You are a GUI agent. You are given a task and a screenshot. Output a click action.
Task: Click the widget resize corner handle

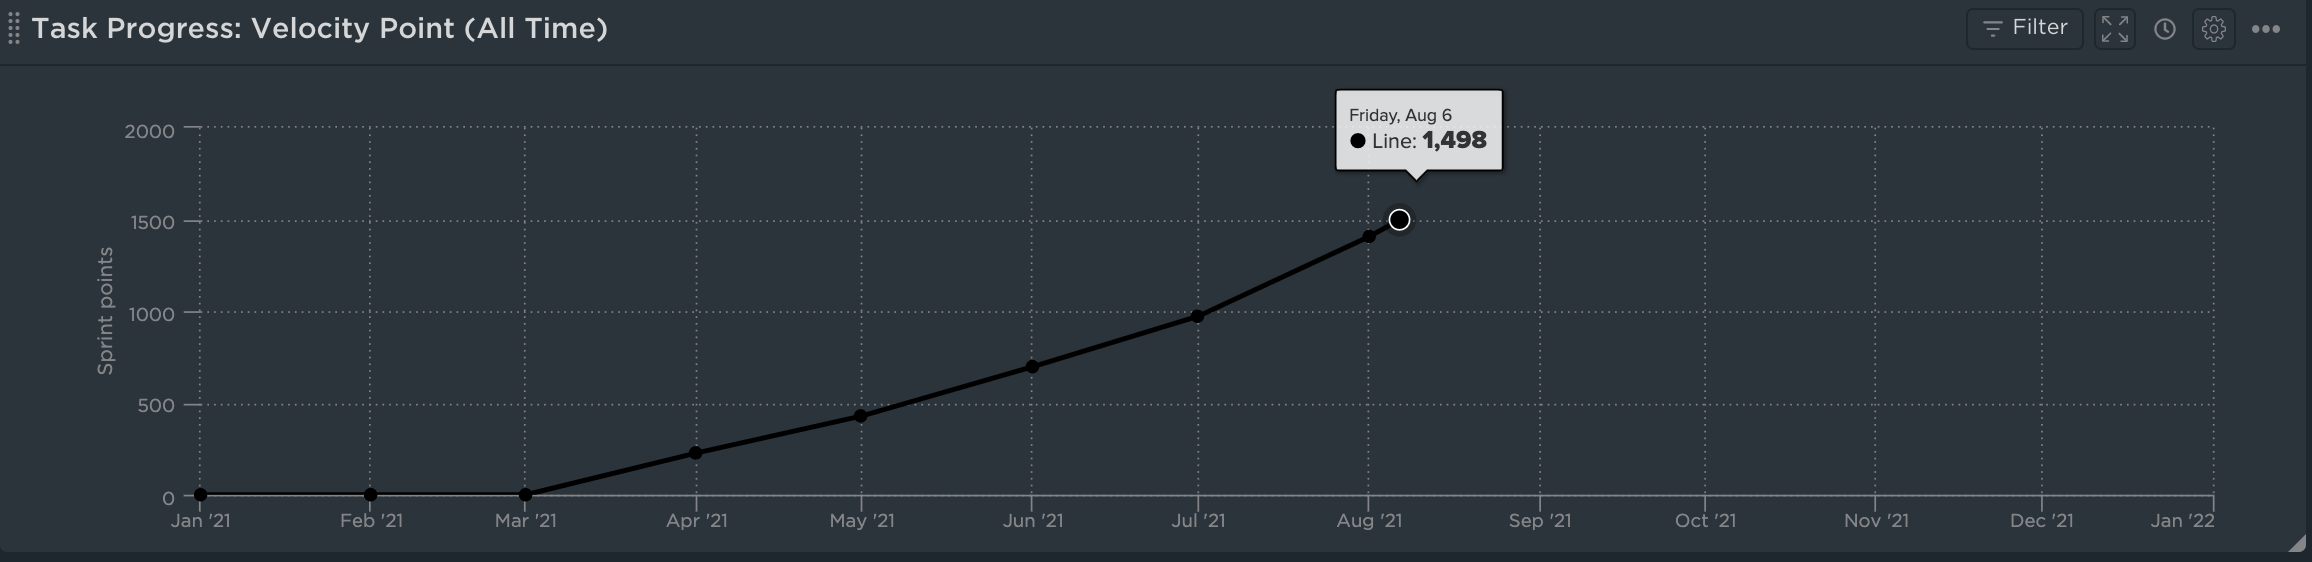pyautogui.click(x=2299, y=543)
